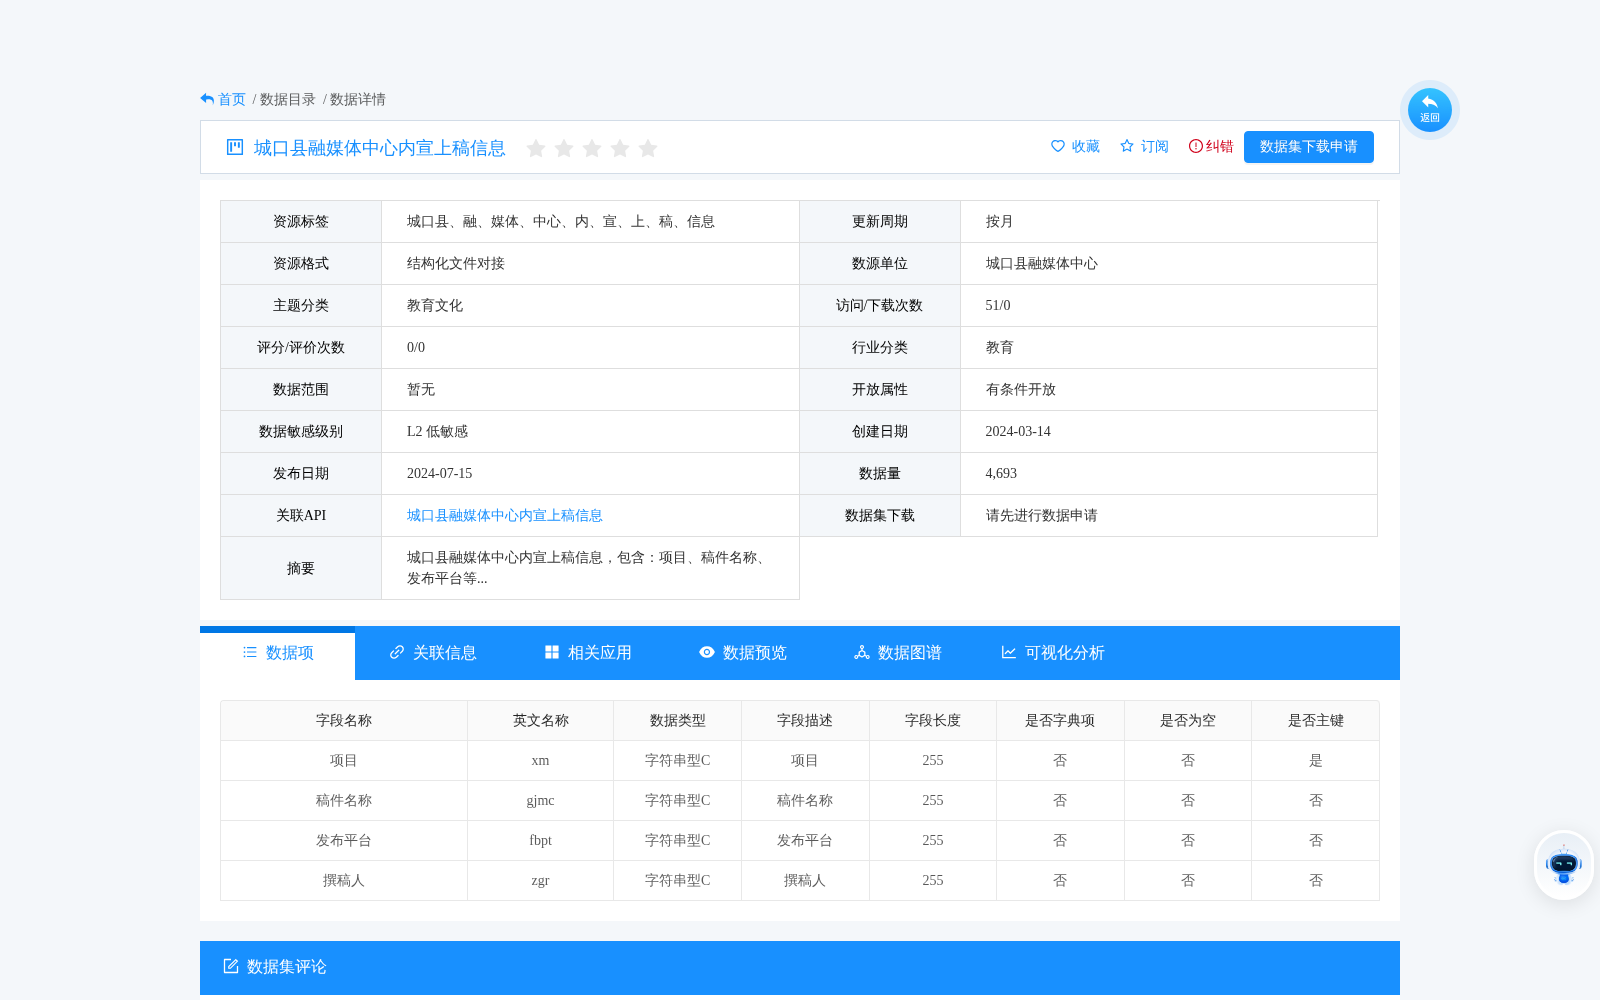
Task: Open the 数据图谱 tab
Action: tap(897, 653)
